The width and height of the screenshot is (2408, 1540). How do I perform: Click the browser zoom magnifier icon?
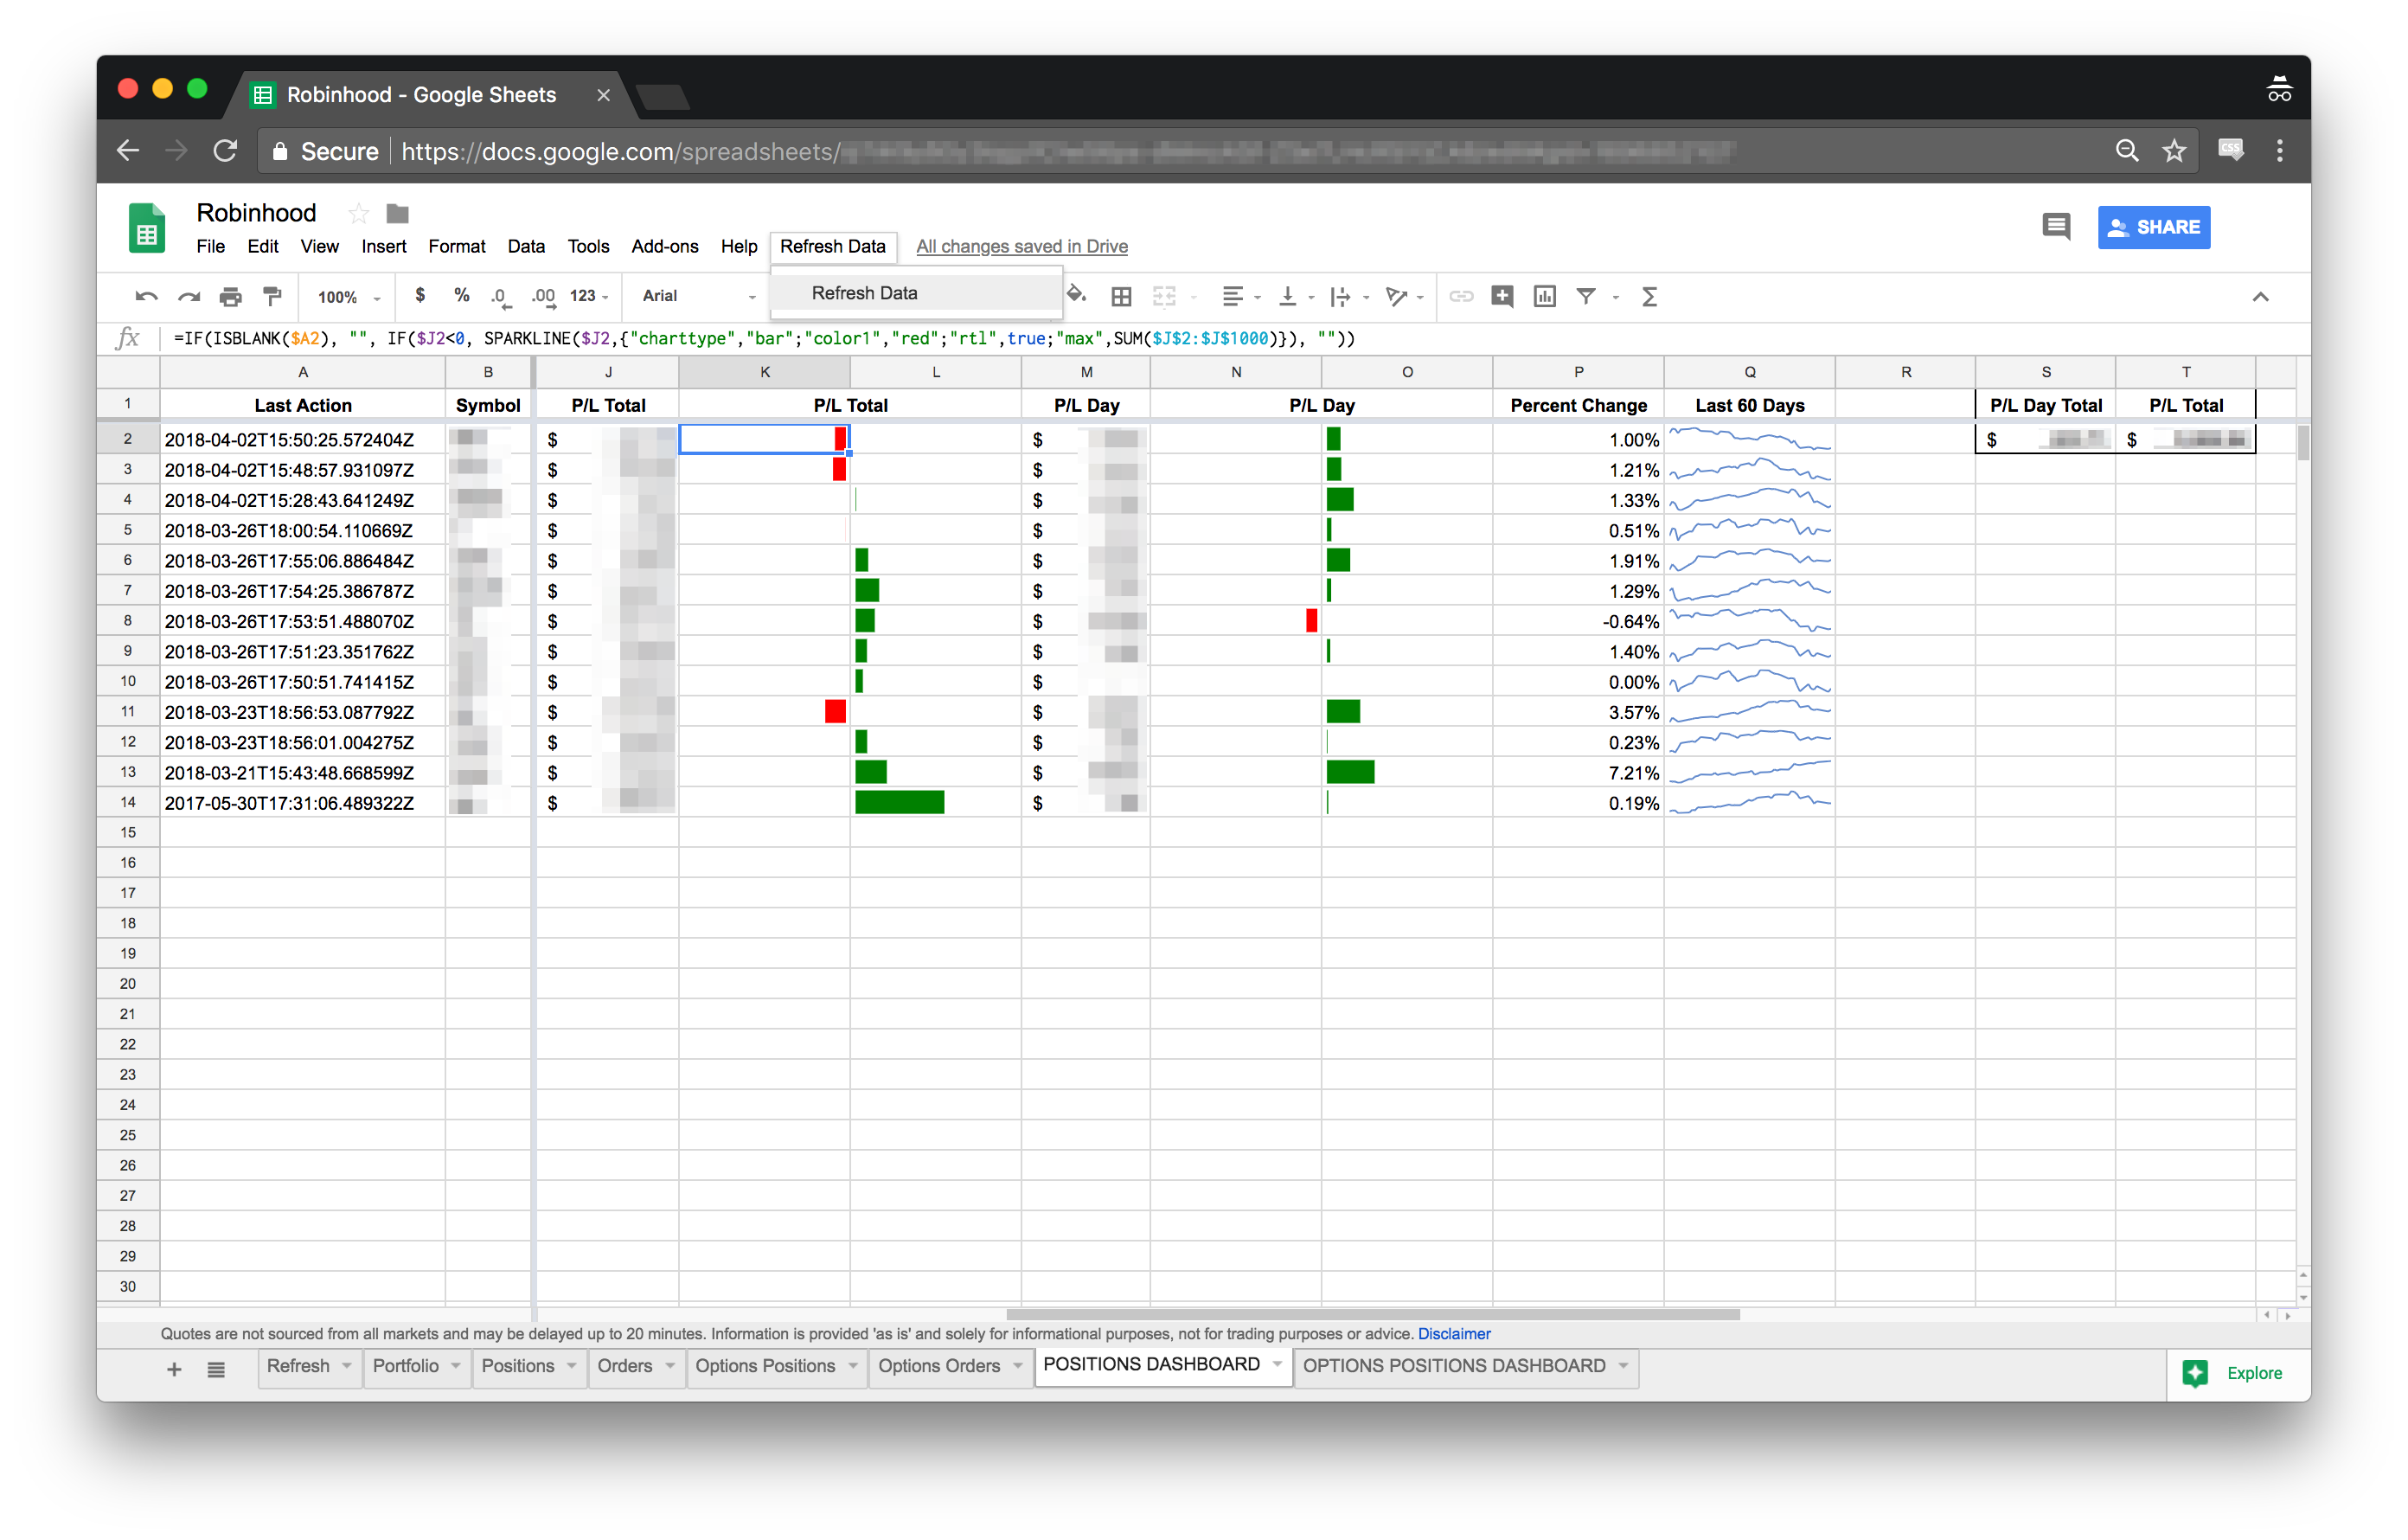(2126, 151)
